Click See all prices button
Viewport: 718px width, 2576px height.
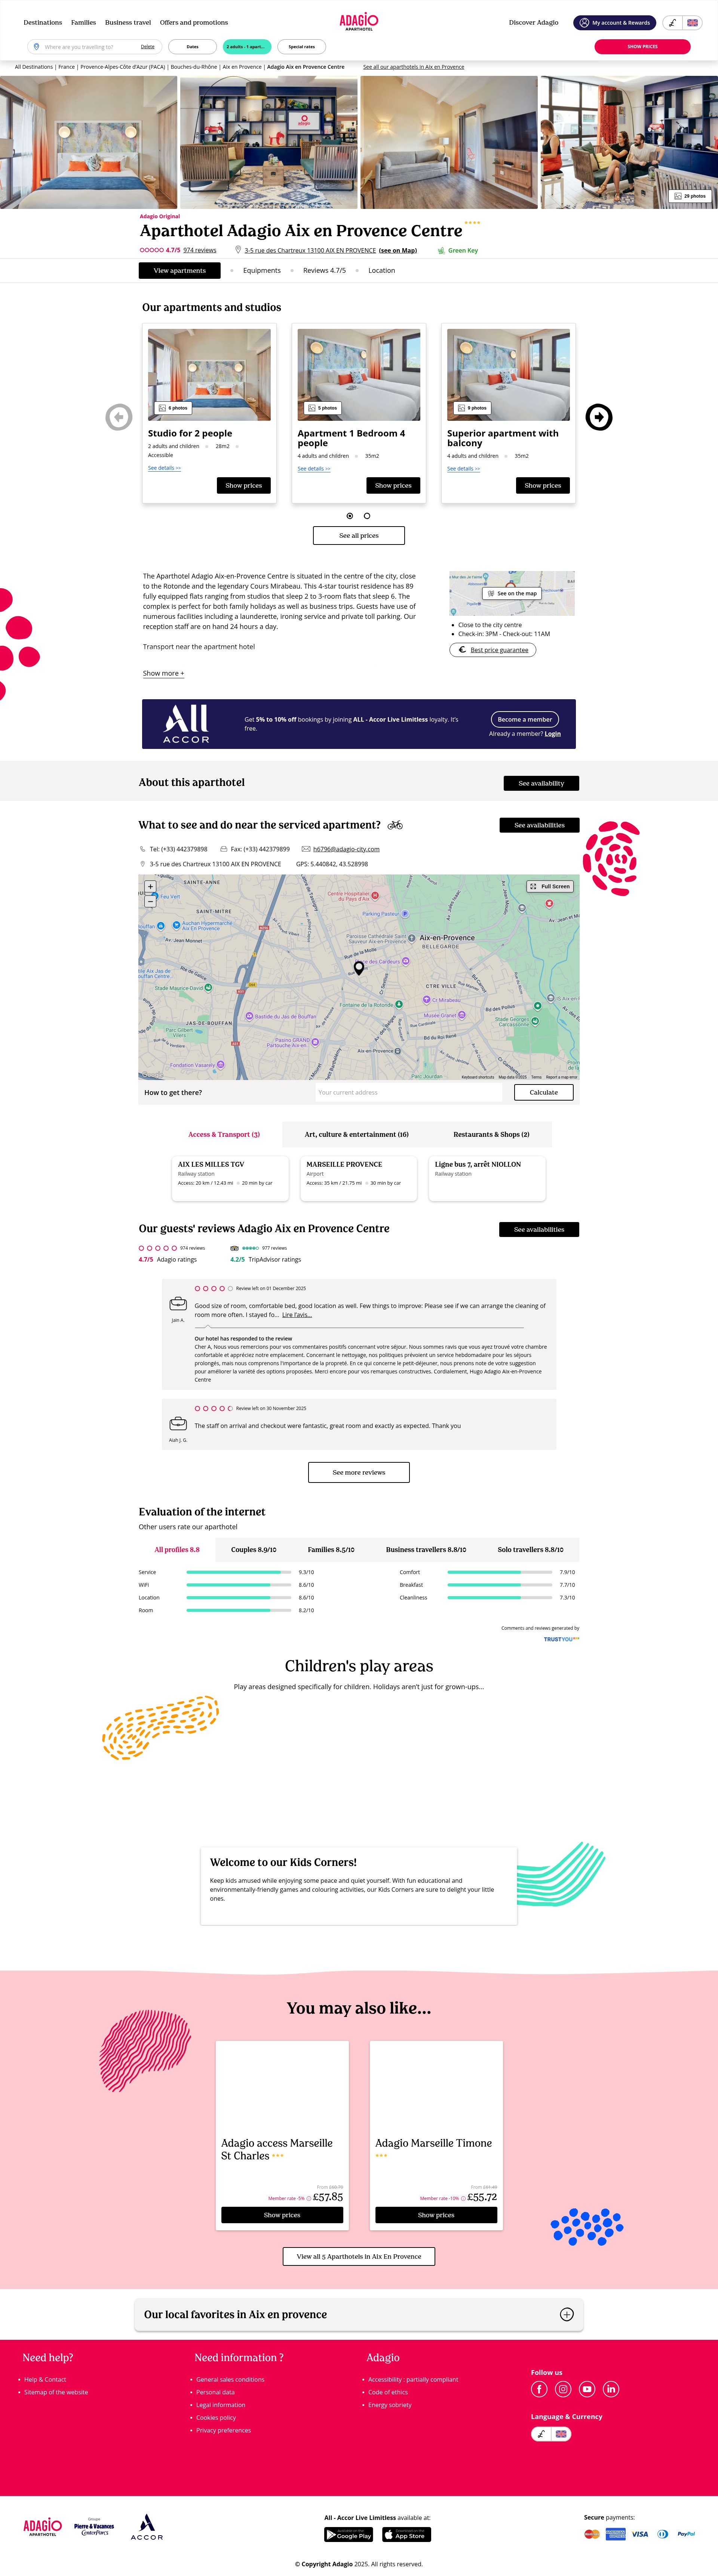pos(359,535)
